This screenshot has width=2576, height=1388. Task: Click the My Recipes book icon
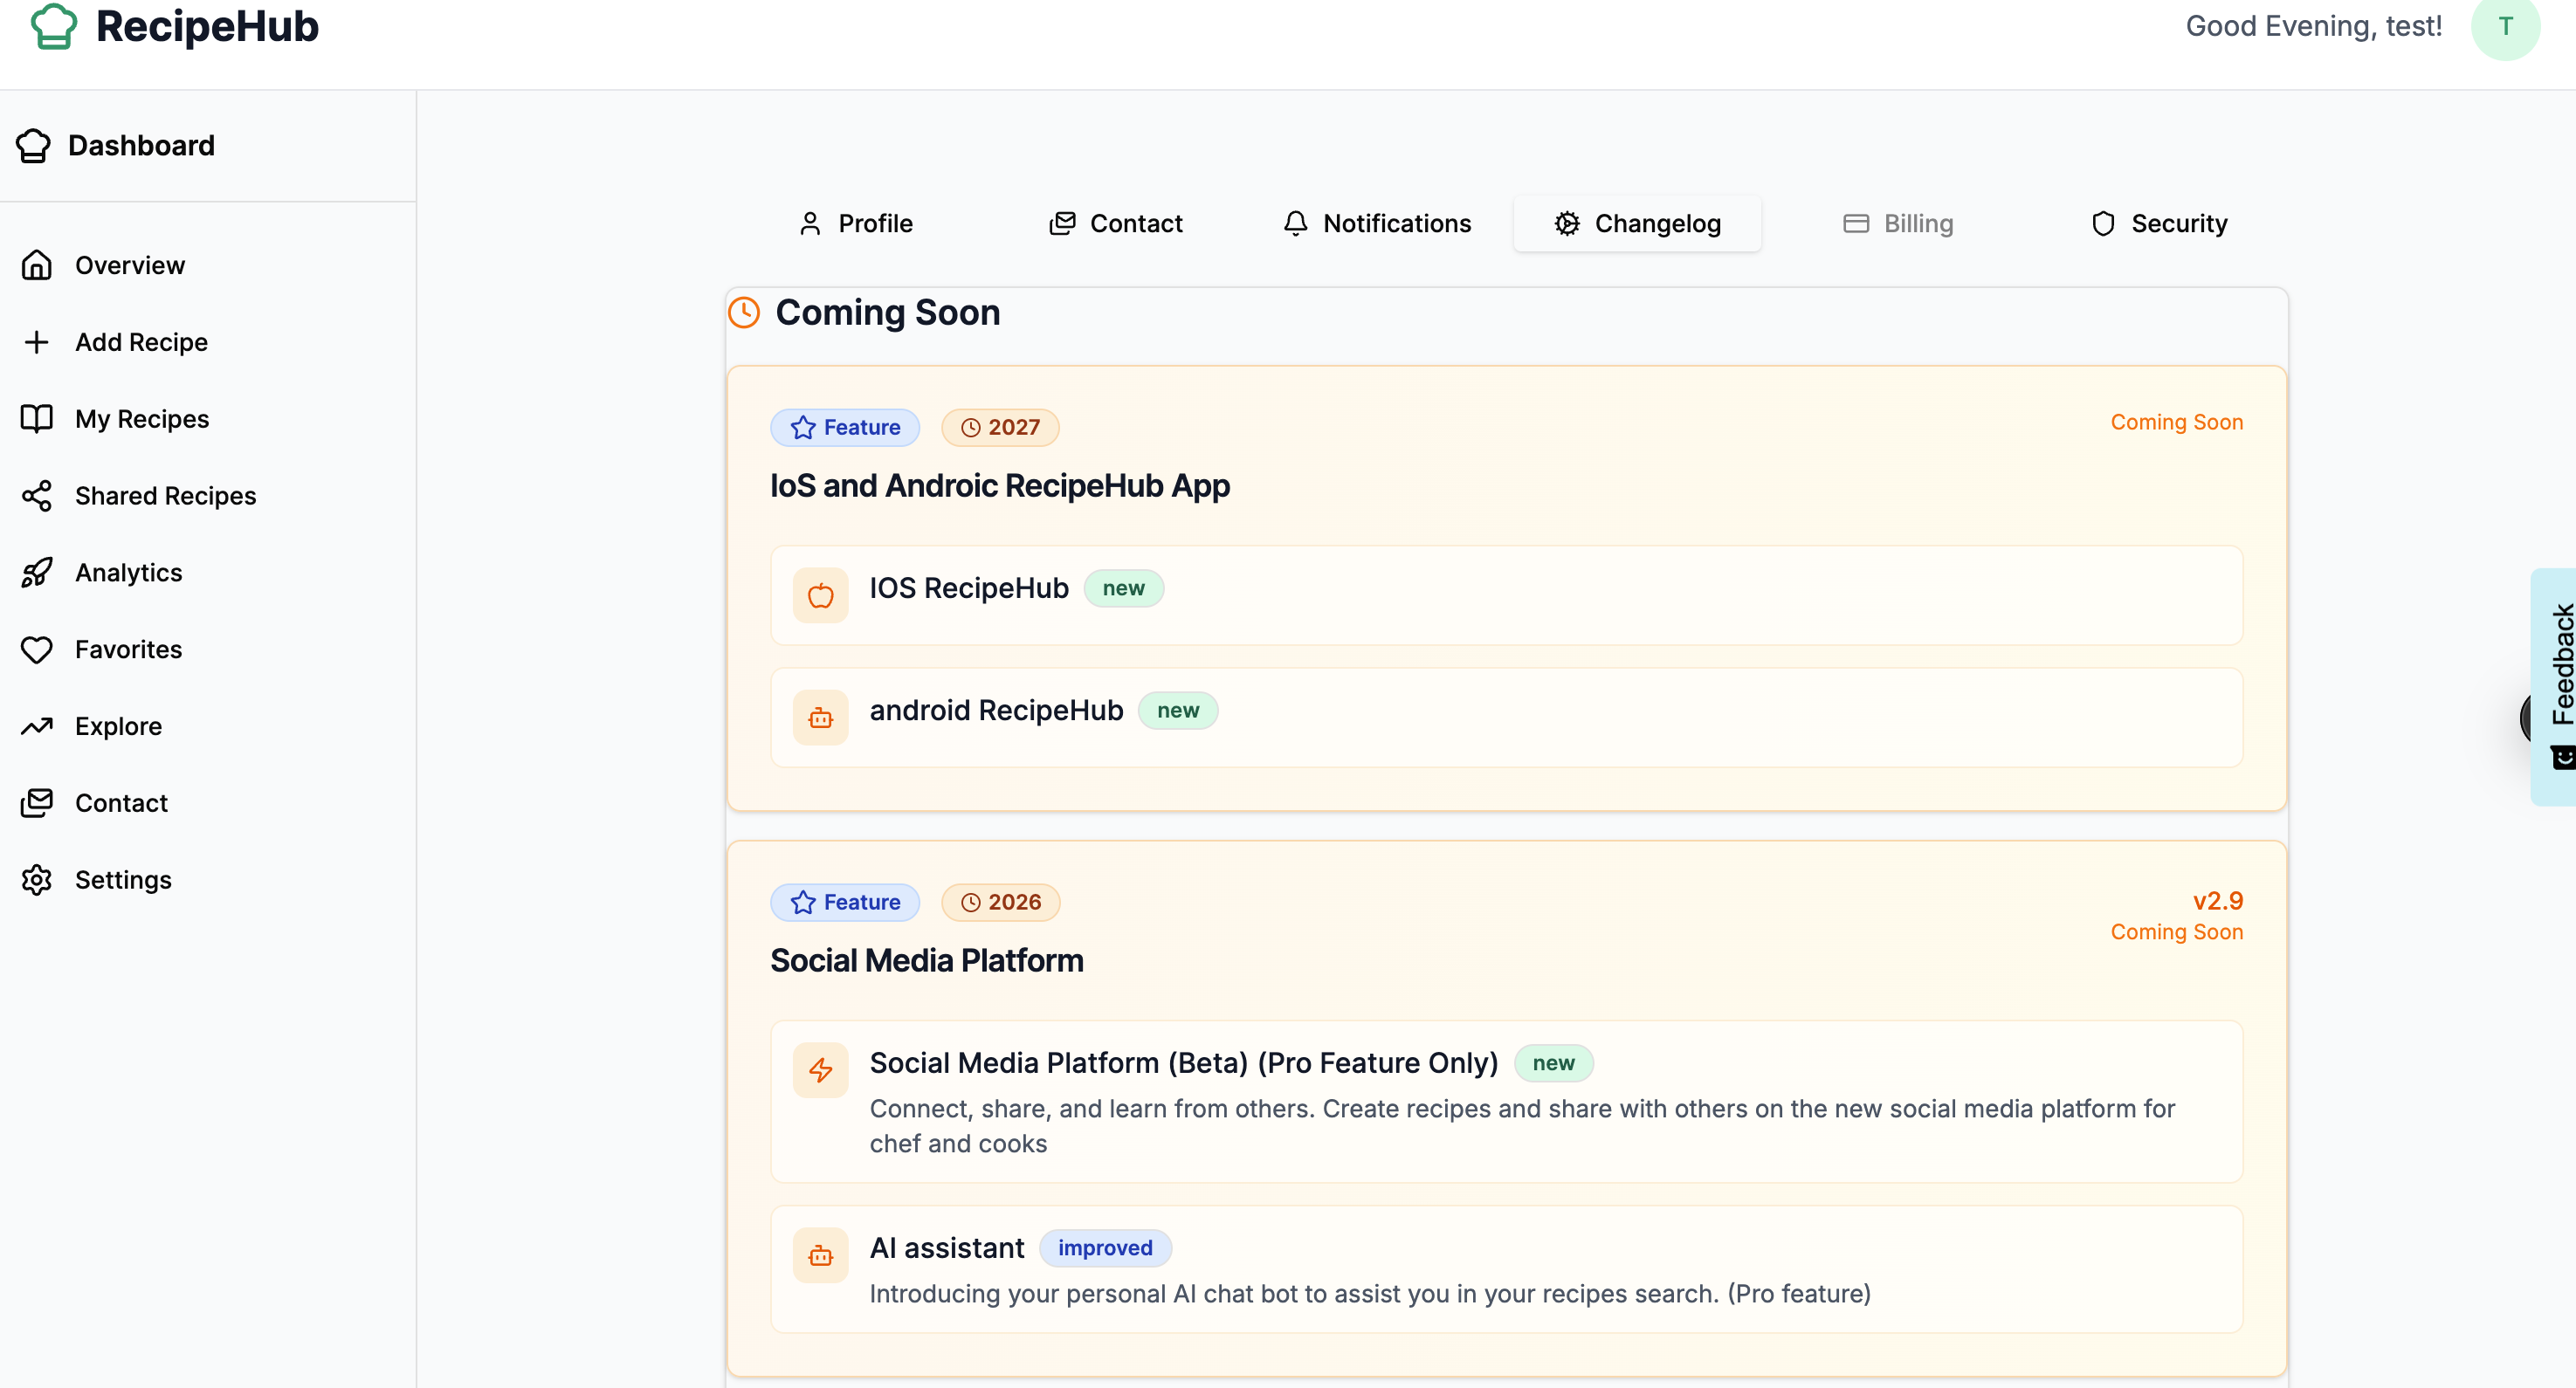tap(37, 419)
